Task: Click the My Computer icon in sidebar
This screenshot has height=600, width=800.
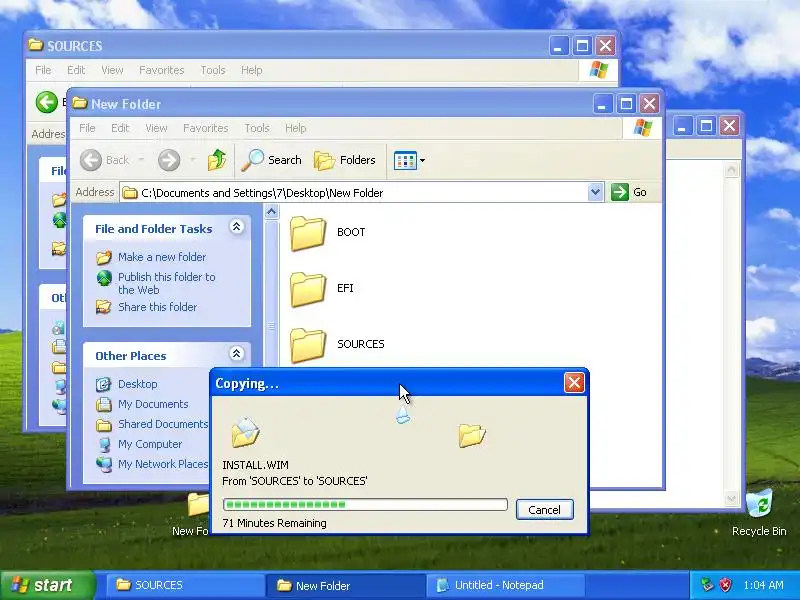Action: pyautogui.click(x=104, y=444)
